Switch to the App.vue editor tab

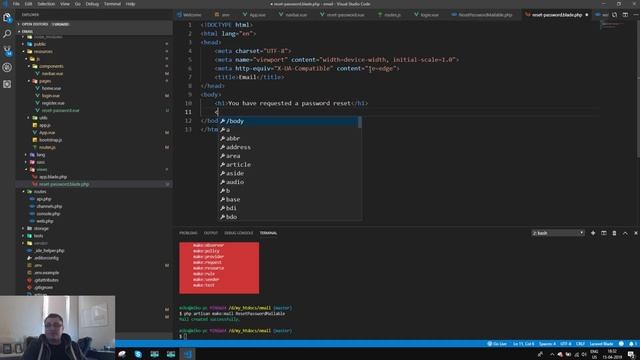tap(254, 15)
